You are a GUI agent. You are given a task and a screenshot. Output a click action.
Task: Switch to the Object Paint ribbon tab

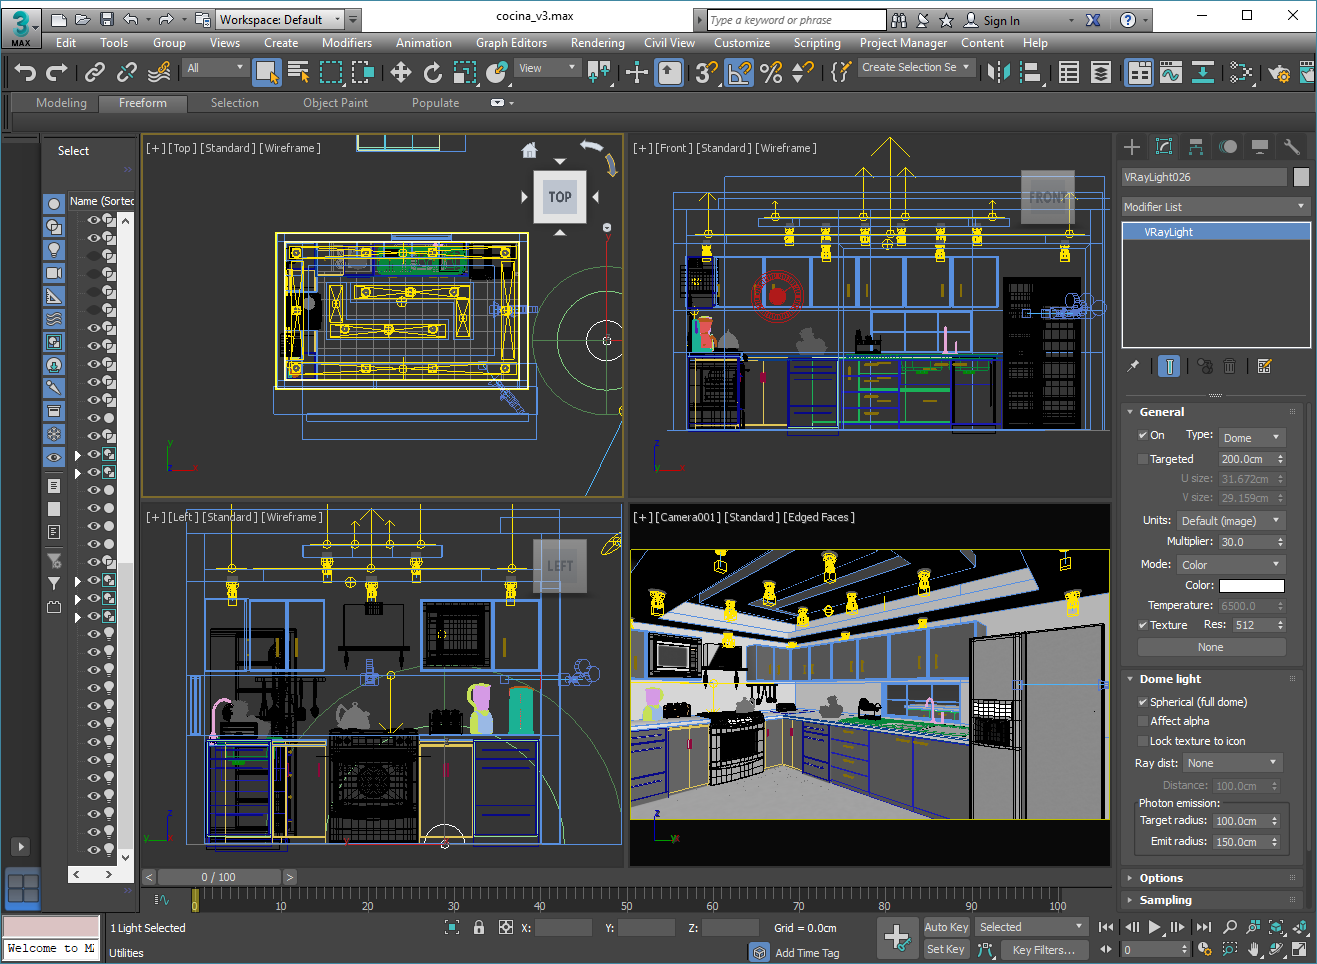coord(335,103)
